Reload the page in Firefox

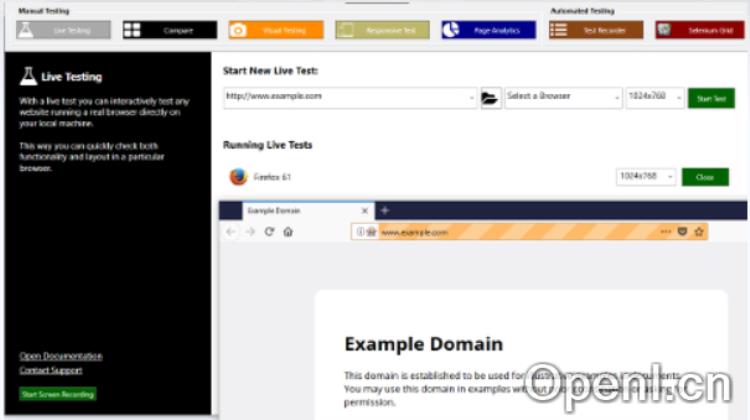point(269,232)
